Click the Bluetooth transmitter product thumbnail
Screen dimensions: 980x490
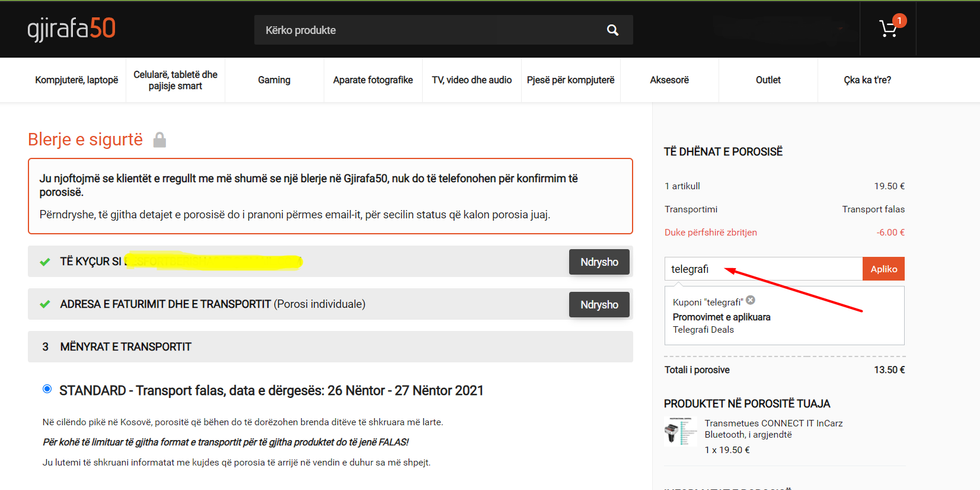(x=681, y=433)
